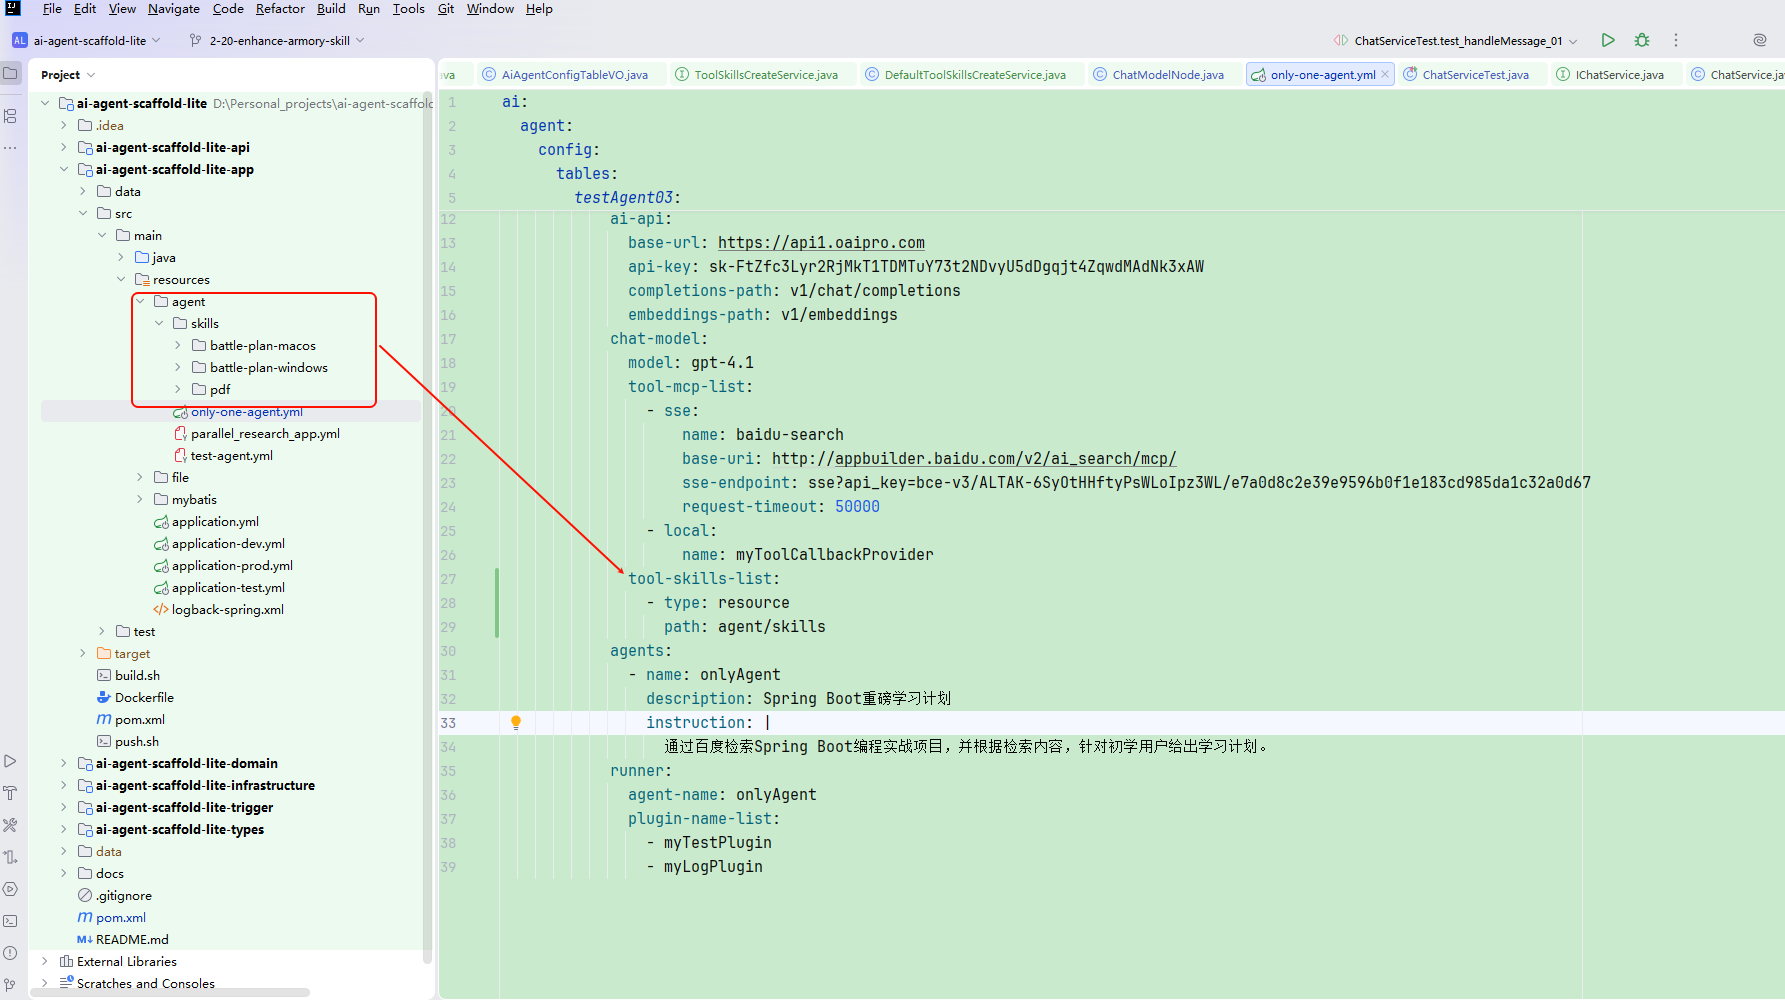Expand the battle-plan-macos folder
The image size is (1785, 1000).
click(178, 345)
